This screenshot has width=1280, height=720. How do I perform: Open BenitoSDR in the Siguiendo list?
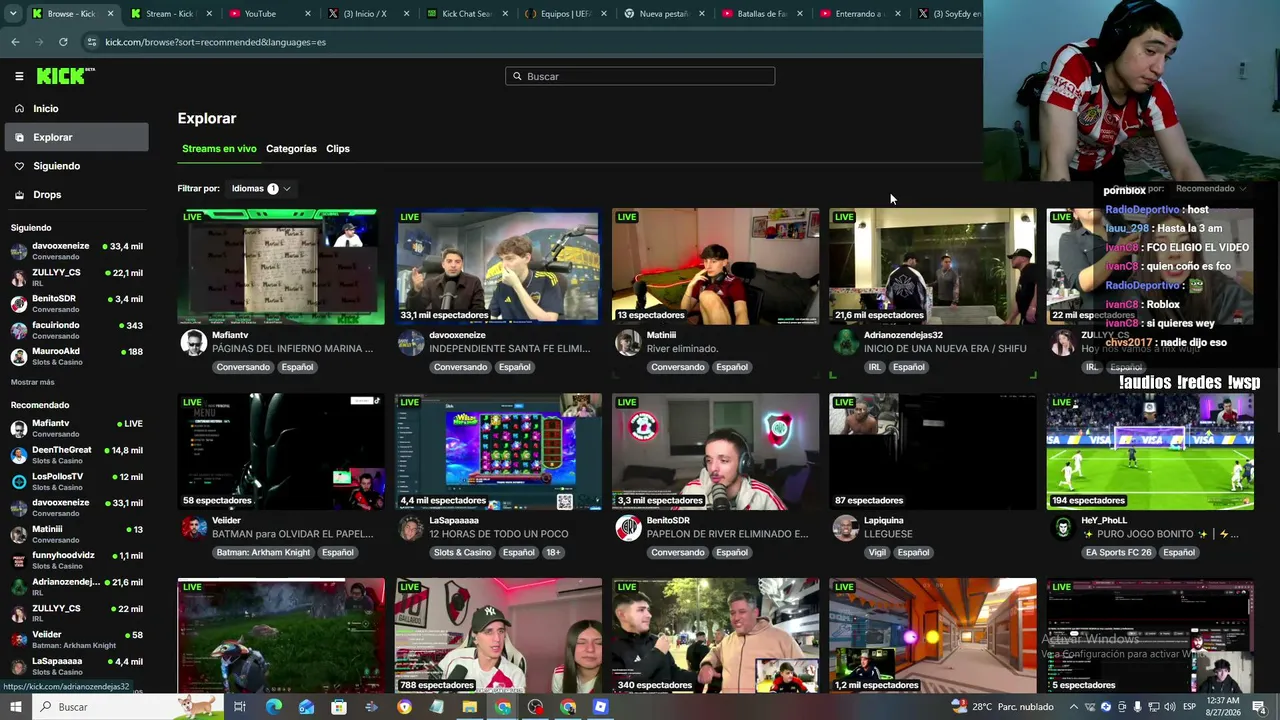click(x=77, y=303)
